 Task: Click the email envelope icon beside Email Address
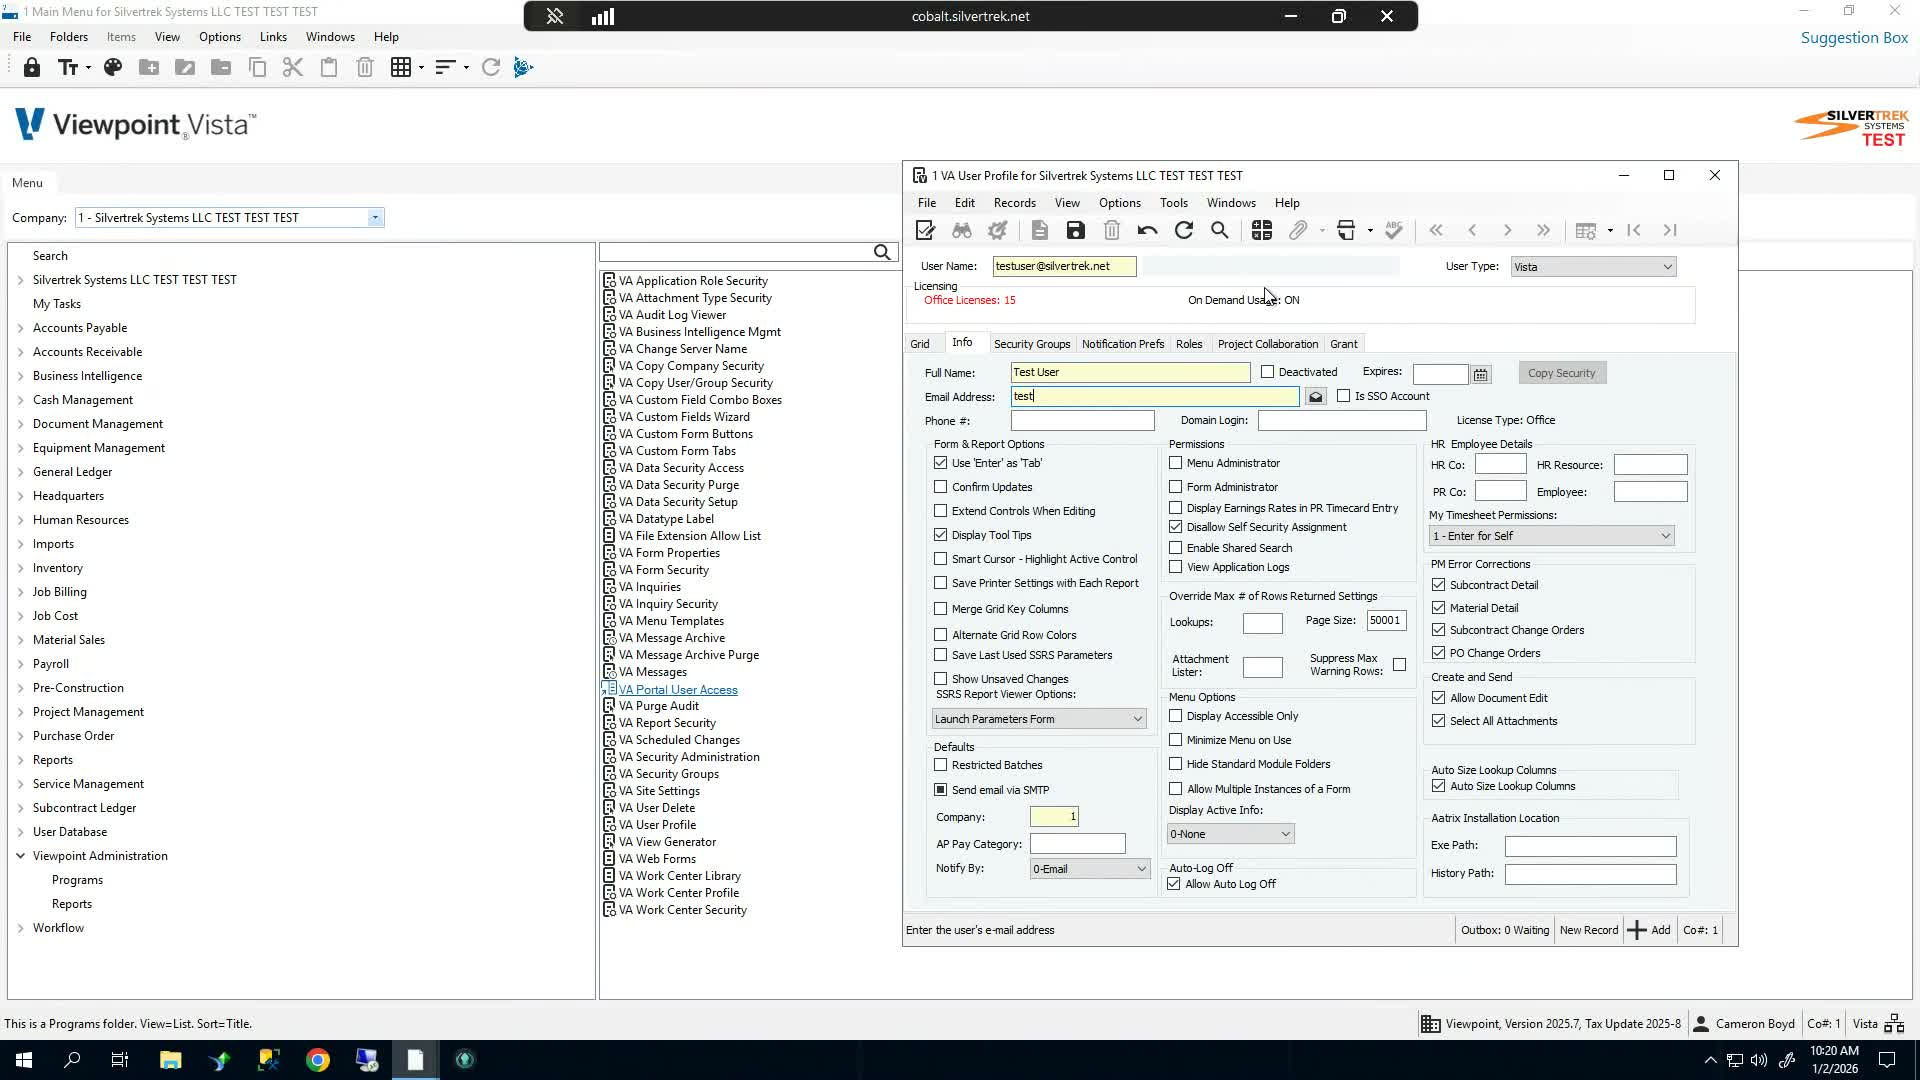point(1316,397)
